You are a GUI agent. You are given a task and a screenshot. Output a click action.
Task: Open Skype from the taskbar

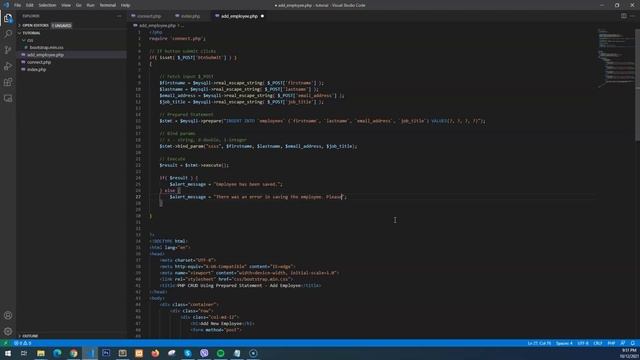[188, 353]
